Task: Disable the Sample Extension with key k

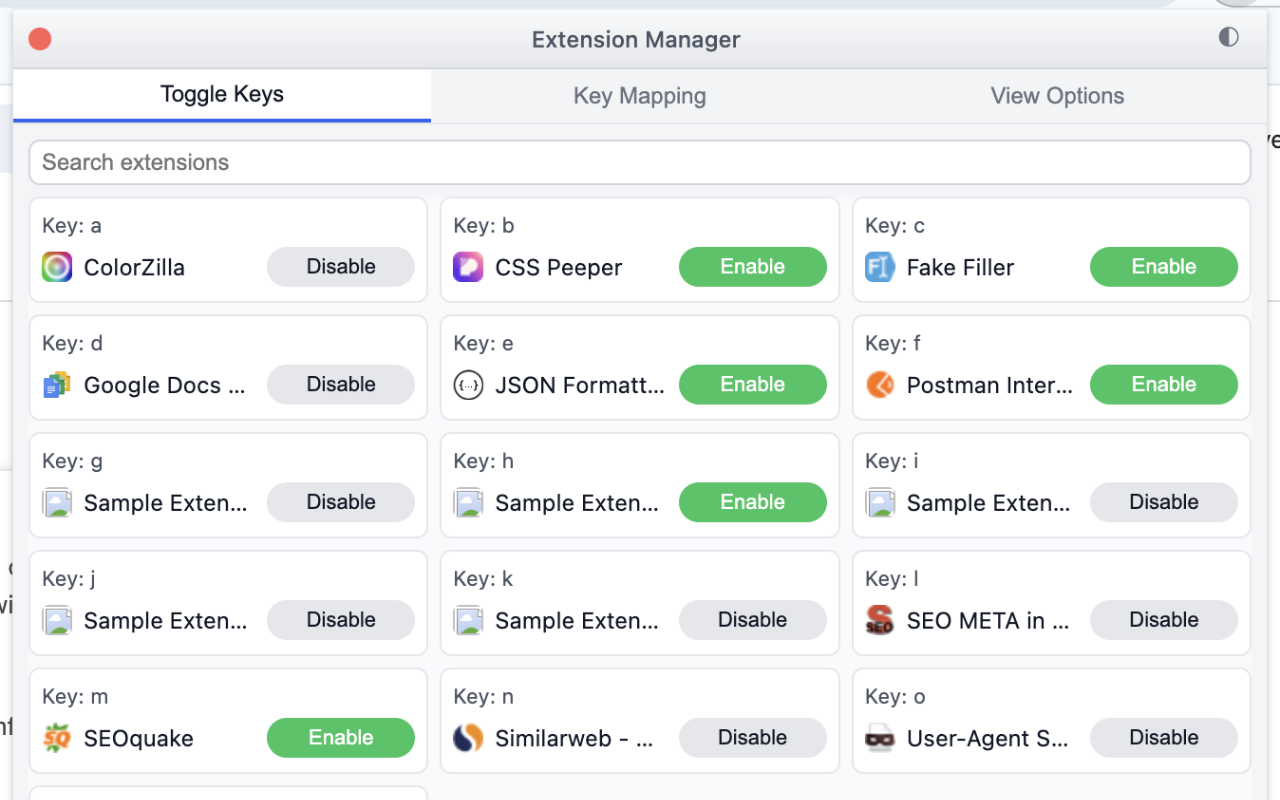Action: (x=753, y=621)
